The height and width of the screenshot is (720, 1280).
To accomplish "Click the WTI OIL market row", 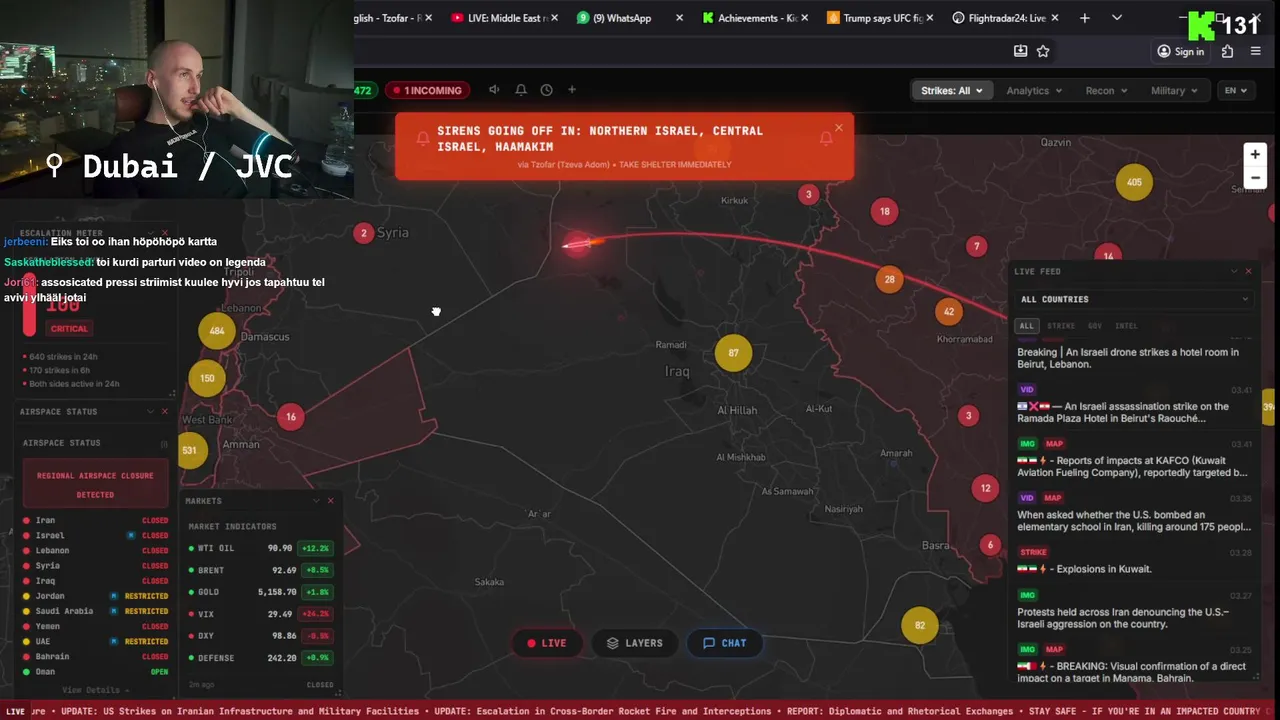I will pyautogui.click(x=260, y=548).
